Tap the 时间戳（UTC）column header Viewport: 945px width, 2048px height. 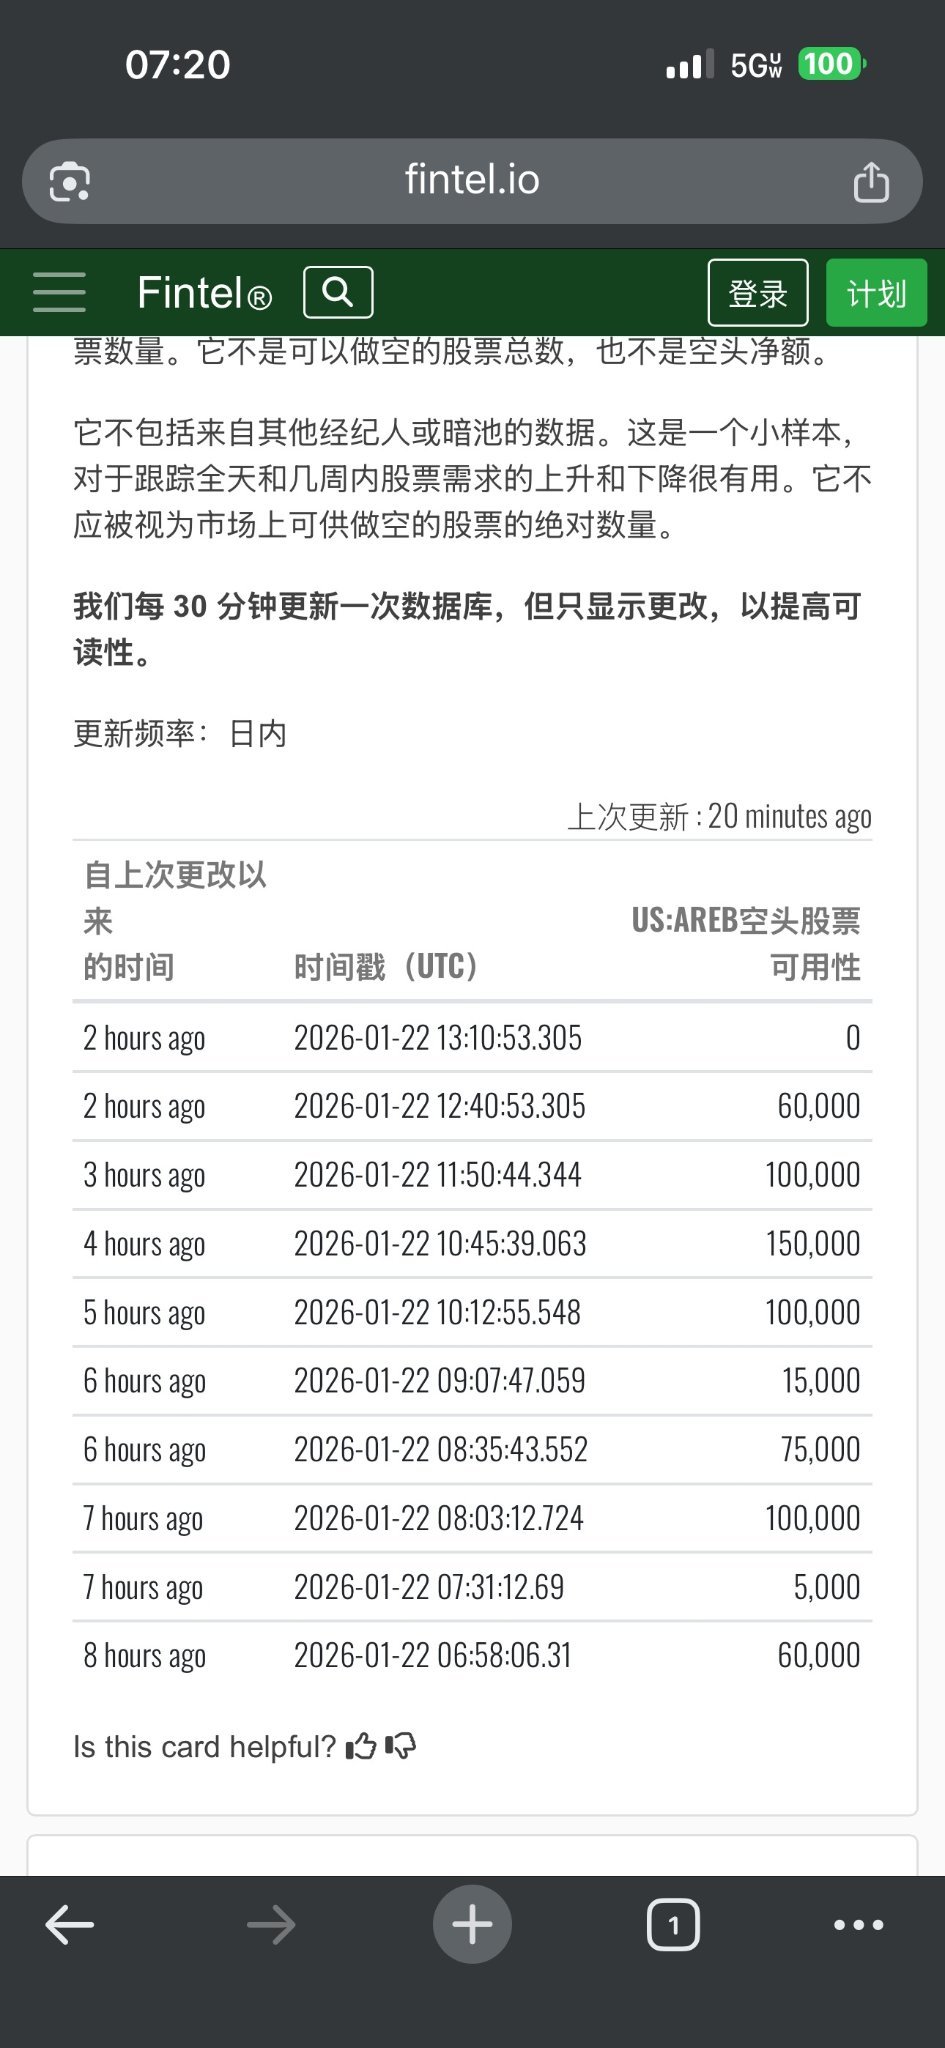(x=386, y=967)
